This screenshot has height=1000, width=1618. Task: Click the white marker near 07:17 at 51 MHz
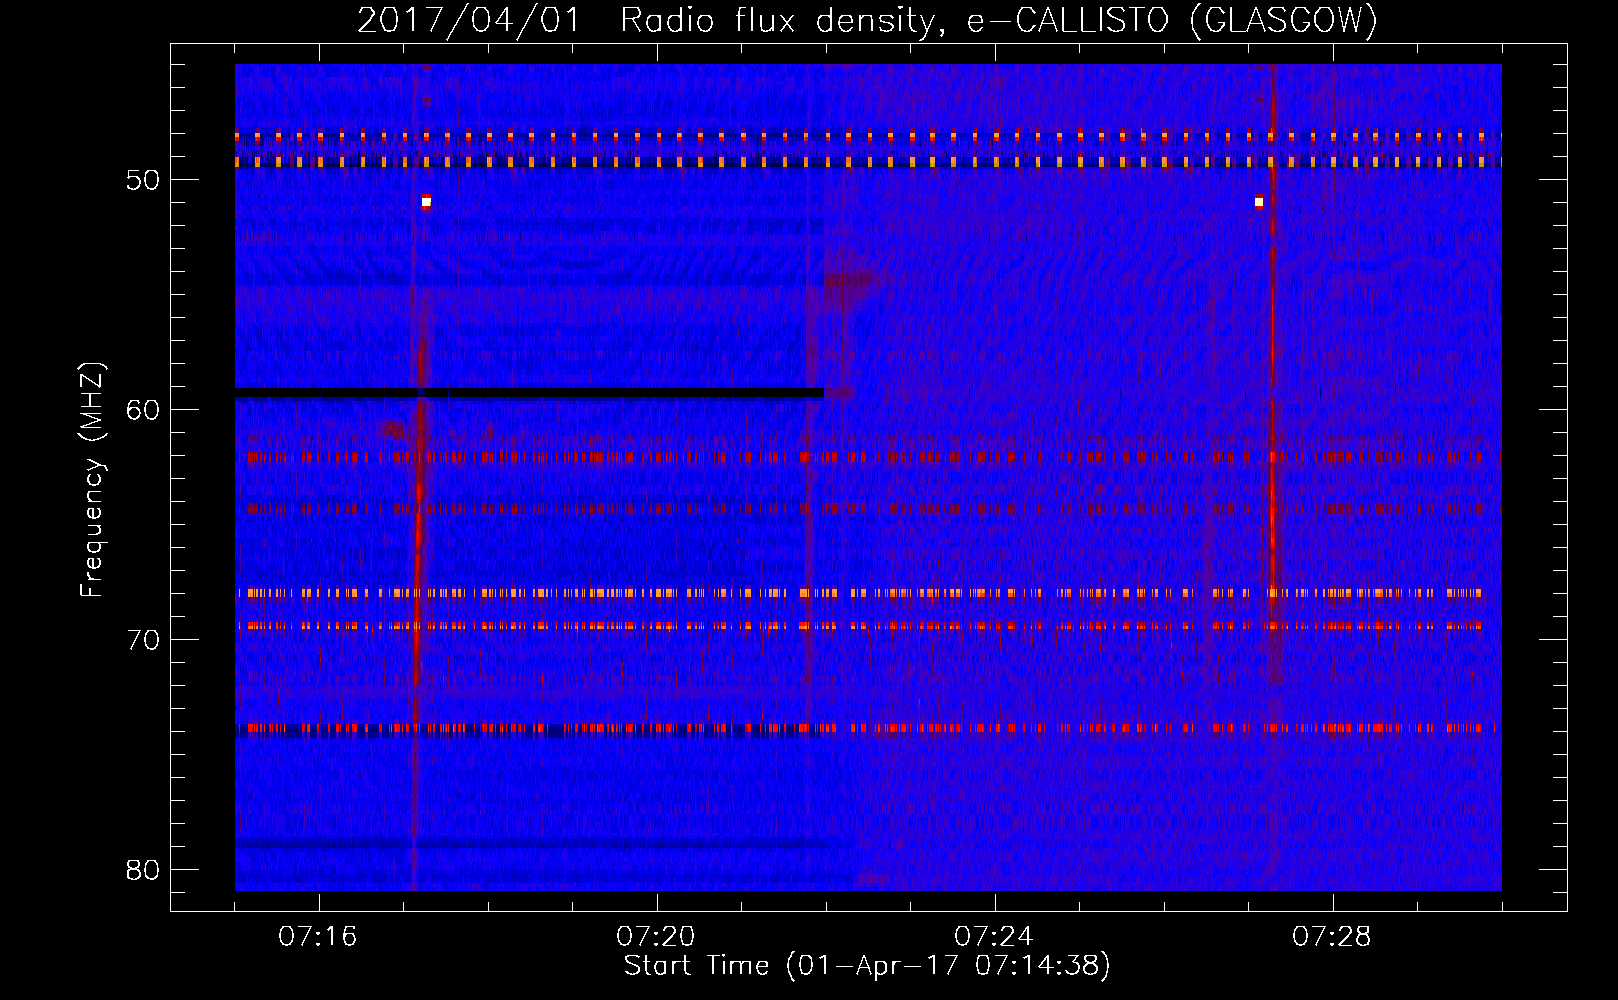tap(426, 202)
